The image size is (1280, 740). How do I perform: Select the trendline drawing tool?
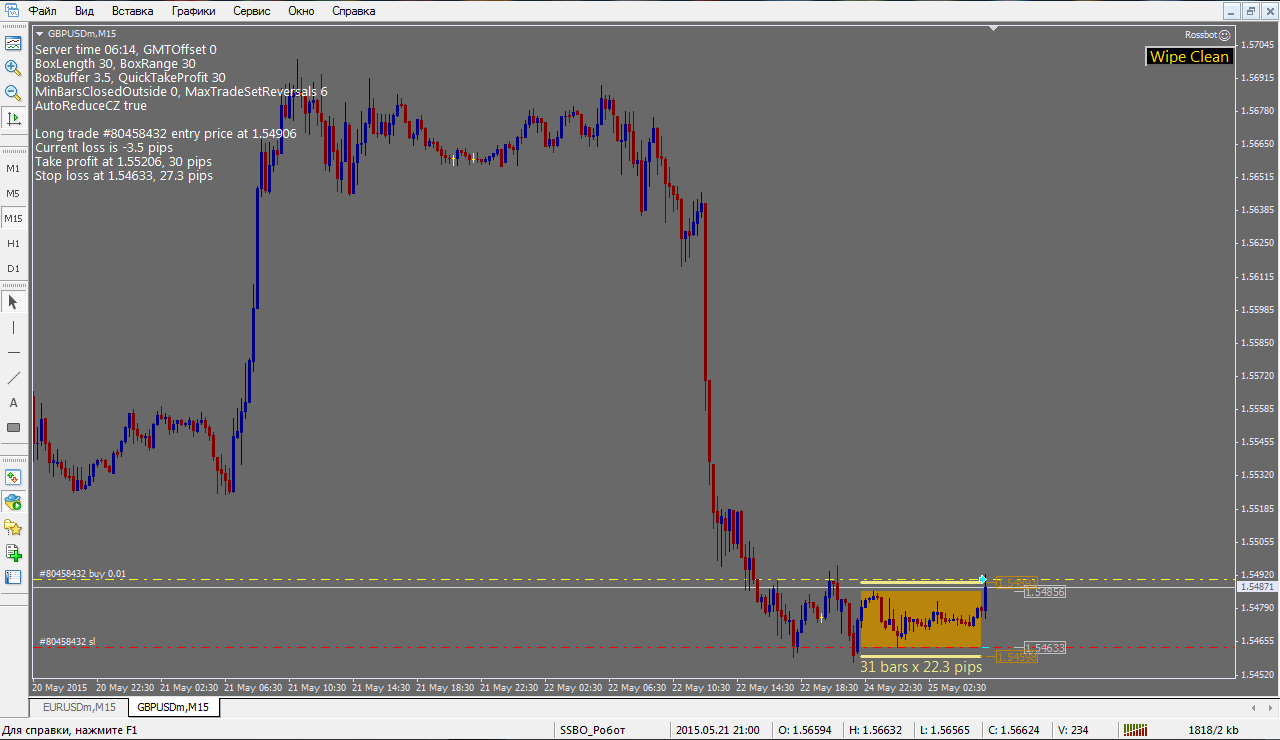pyautogui.click(x=13, y=377)
